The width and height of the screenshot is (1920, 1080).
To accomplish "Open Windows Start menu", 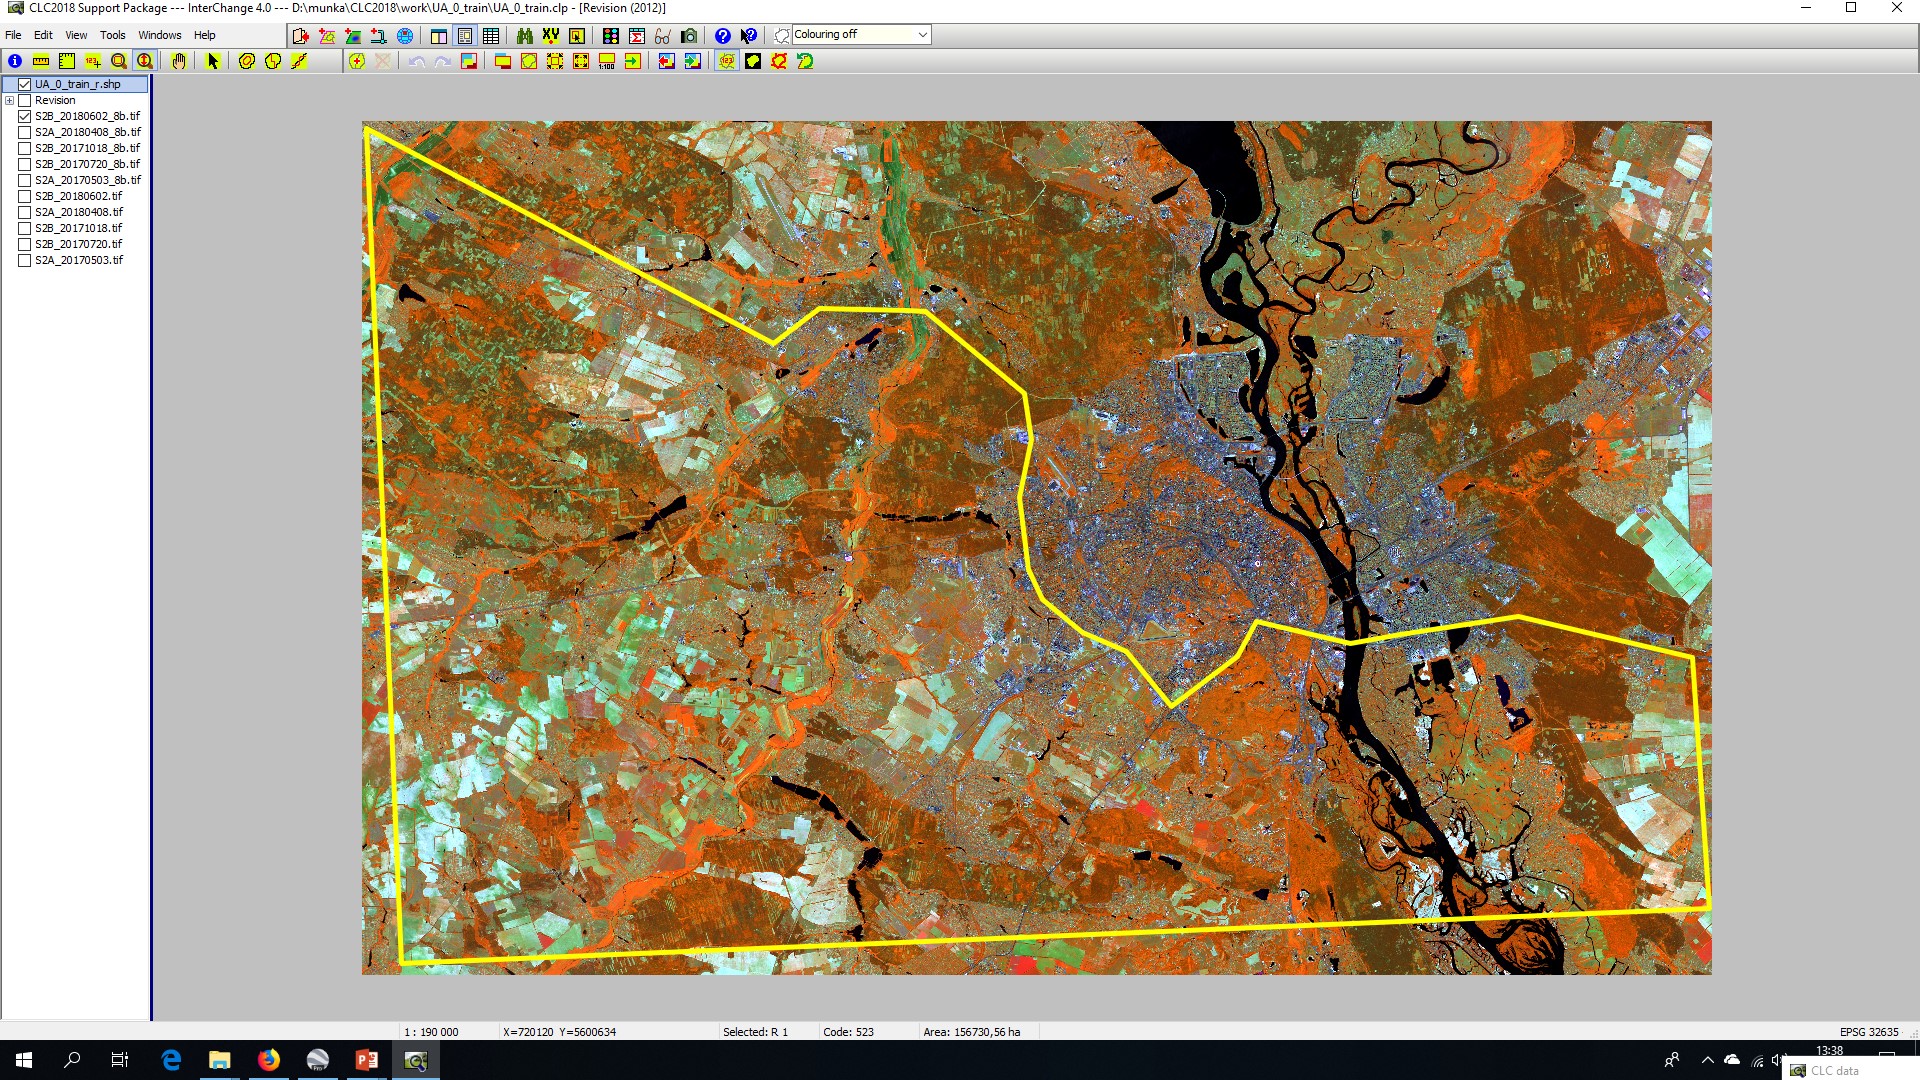I will pos(24,1060).
